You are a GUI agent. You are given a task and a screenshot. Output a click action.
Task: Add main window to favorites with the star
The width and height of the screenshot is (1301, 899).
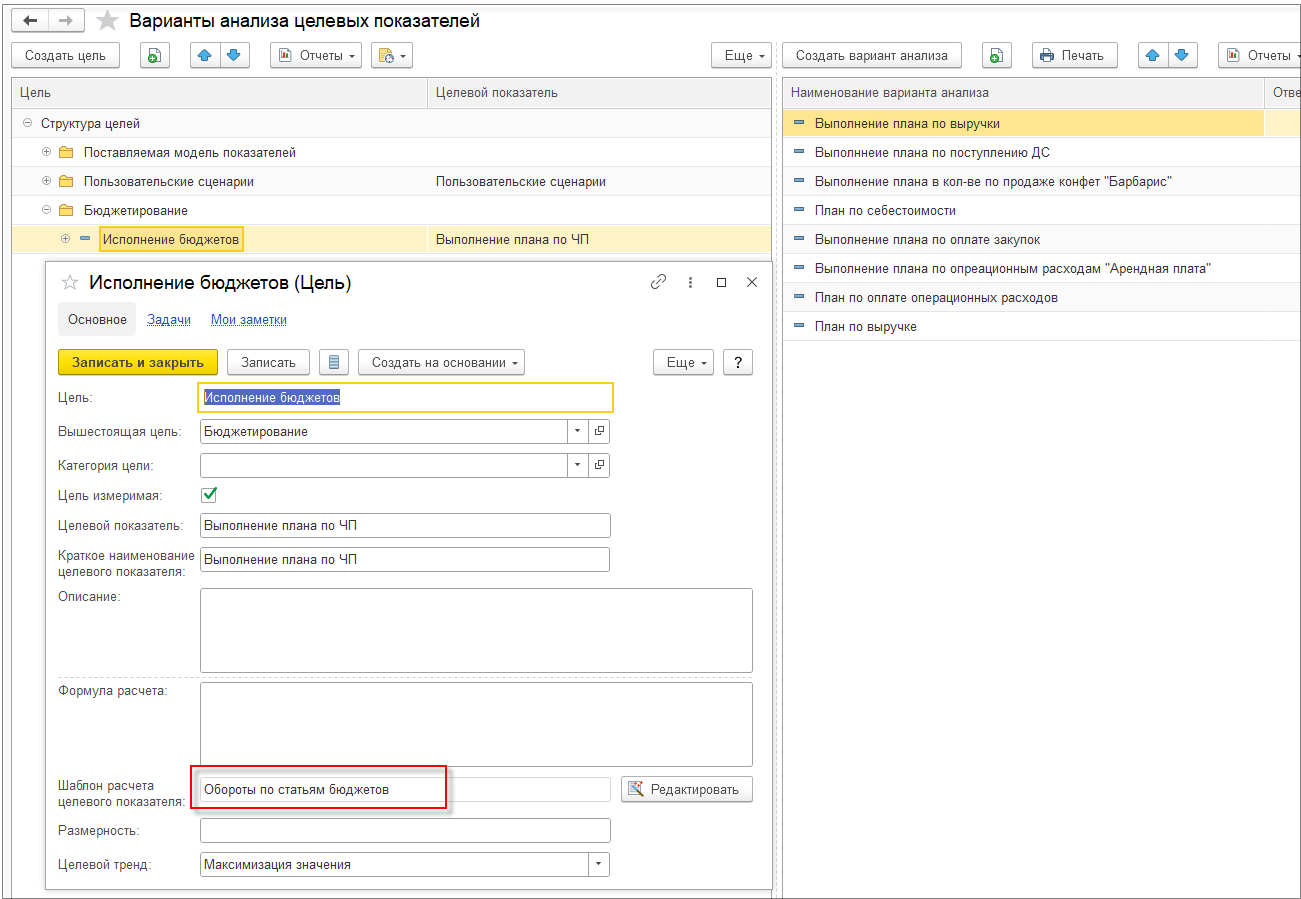click(x=107, y=21)
